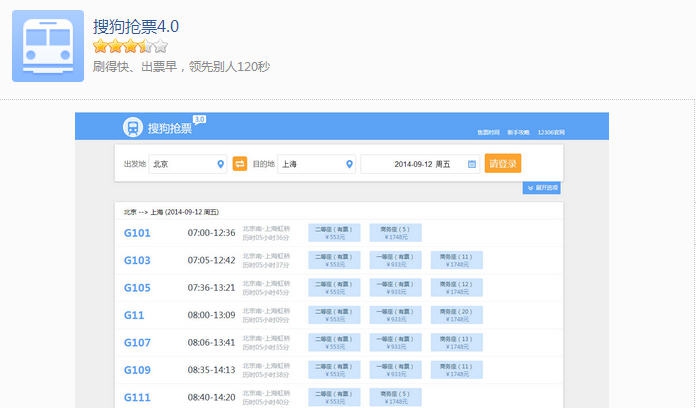Click the route heading 北京 --> 上海

(x=171, y=212)
